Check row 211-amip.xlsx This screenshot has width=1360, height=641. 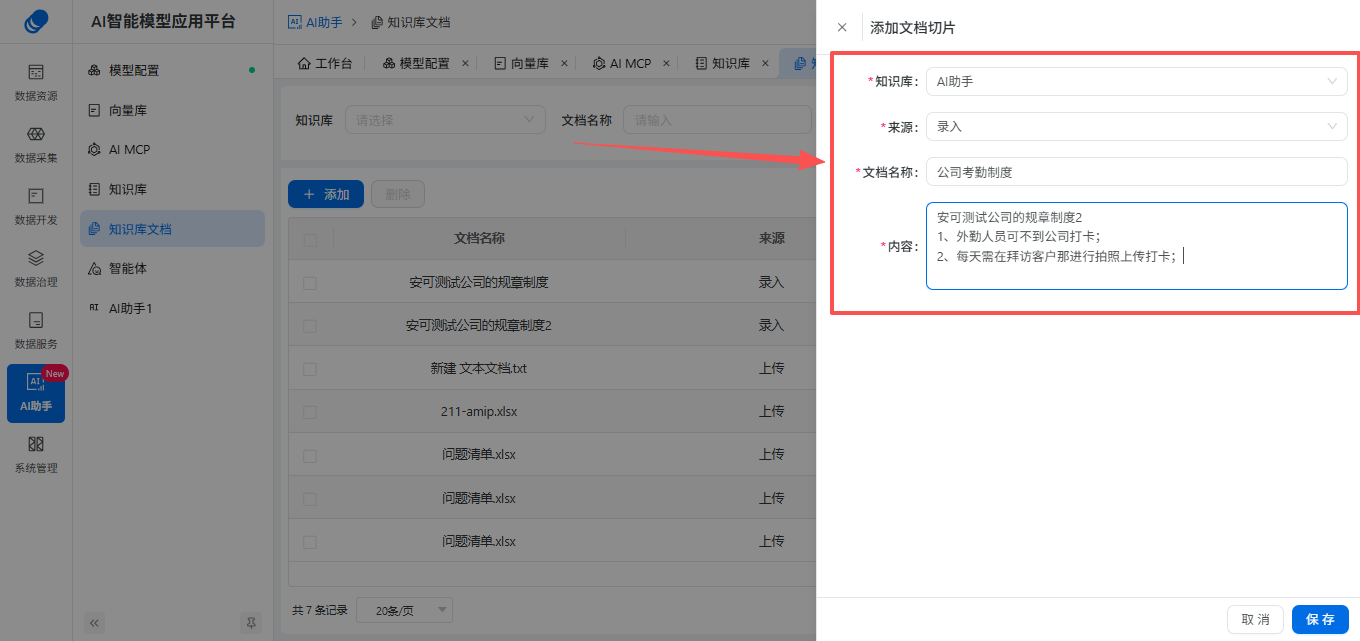pyautogui.click(x=310, y=412)
